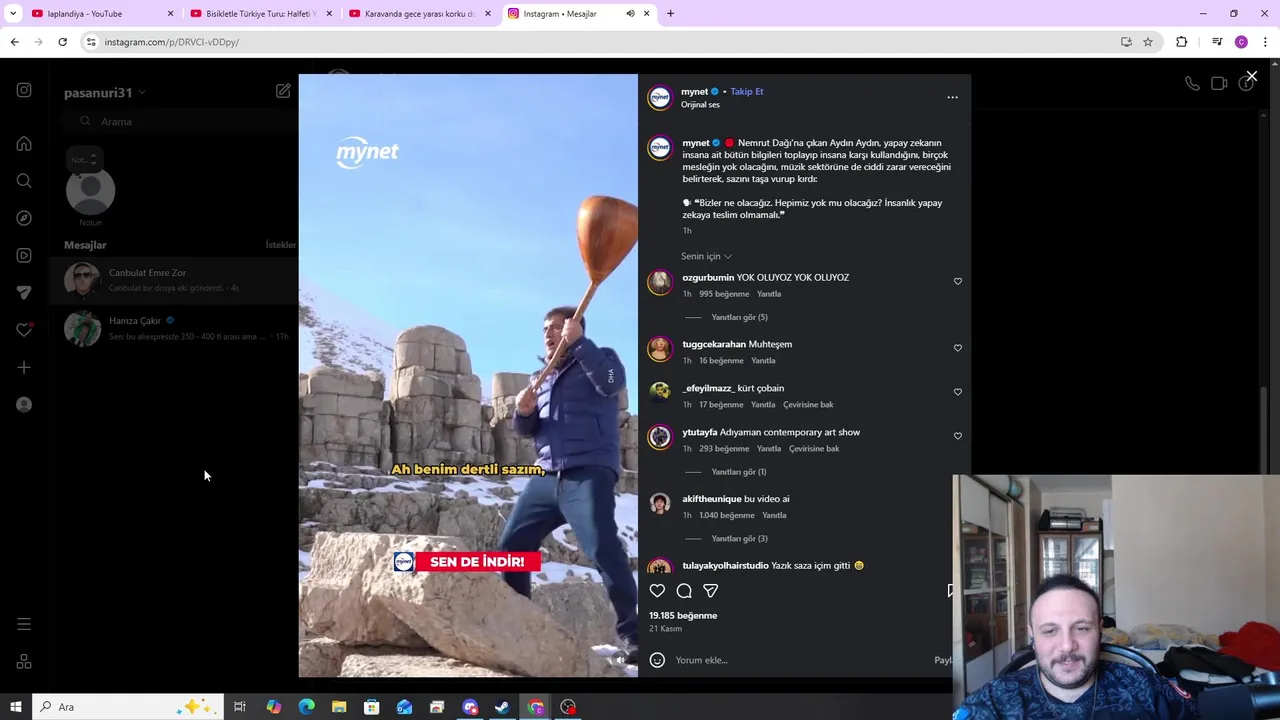The width and height of the screenshot is (1280, 720).
Task: Reload the page with Chrome's refresh icon
Action: click(x=62, y=42)
